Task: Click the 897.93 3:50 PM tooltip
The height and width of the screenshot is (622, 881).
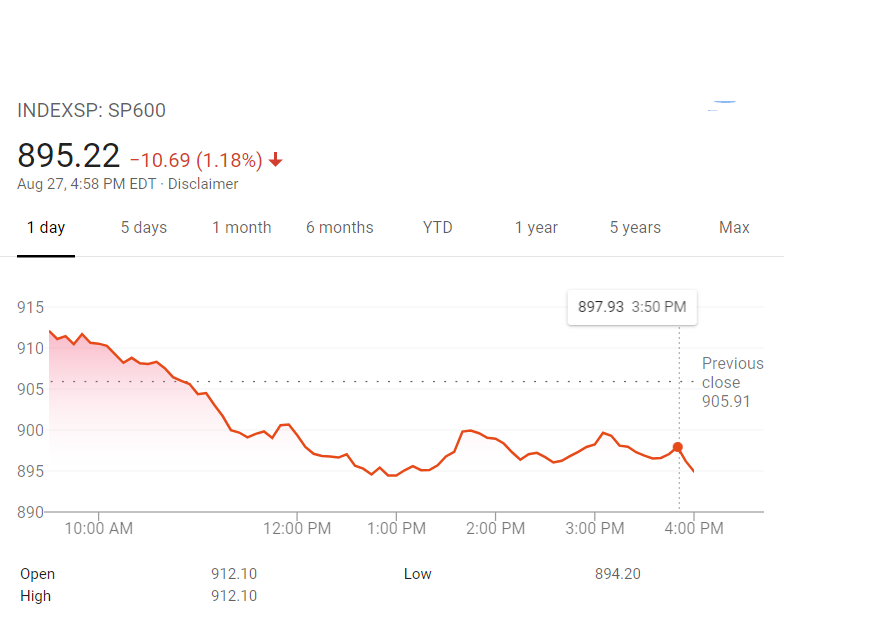Action: (632, 307)
